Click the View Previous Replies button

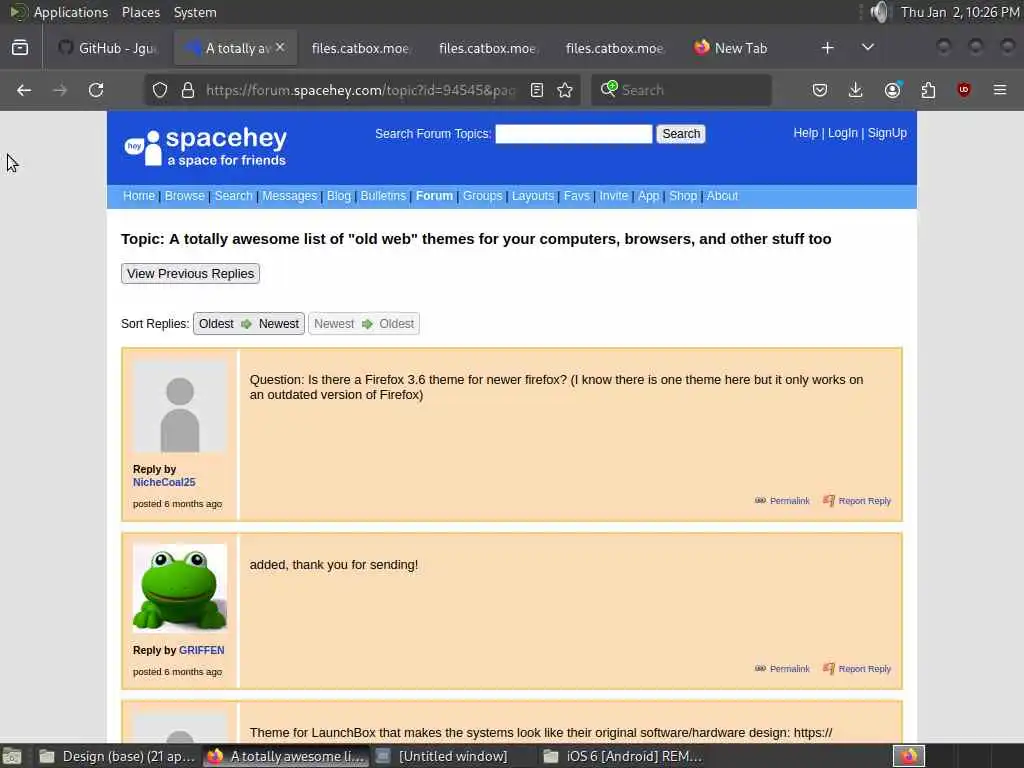click(190, 274)
